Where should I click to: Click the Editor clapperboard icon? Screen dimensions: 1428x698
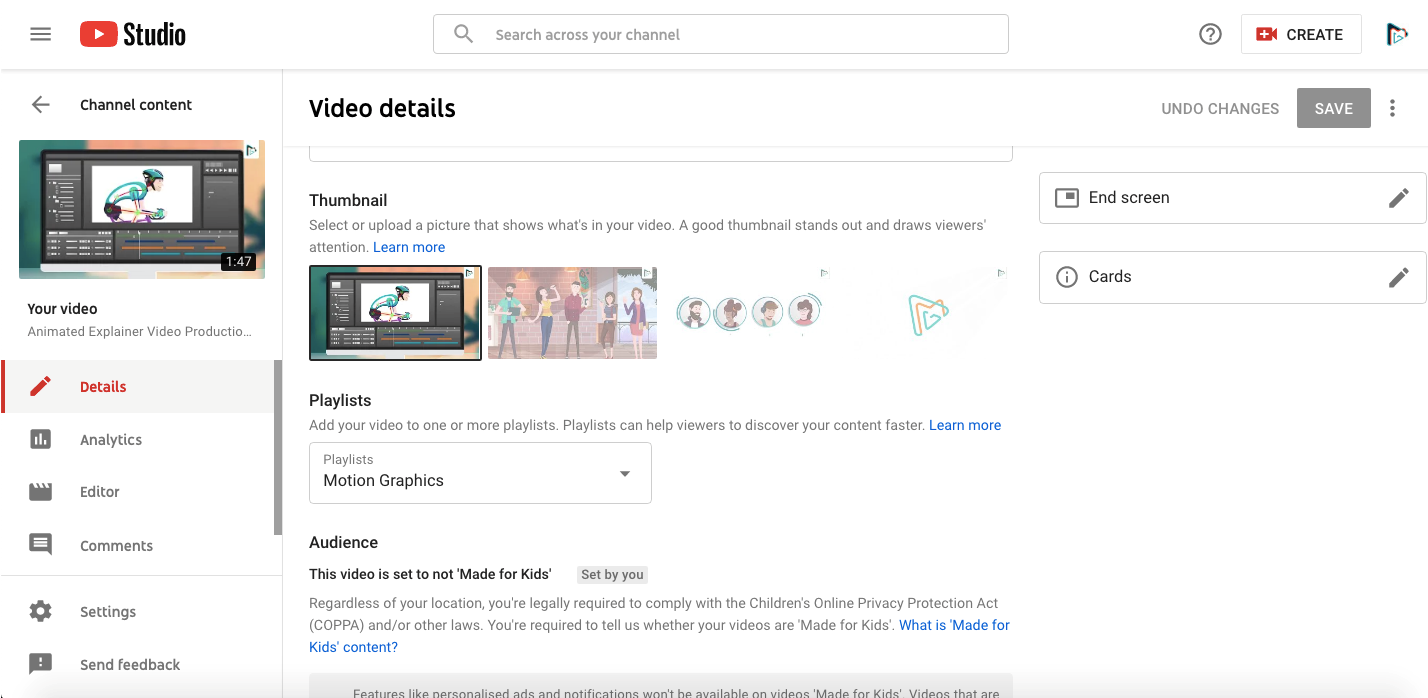pyautogui.click(x=40, y=491)
